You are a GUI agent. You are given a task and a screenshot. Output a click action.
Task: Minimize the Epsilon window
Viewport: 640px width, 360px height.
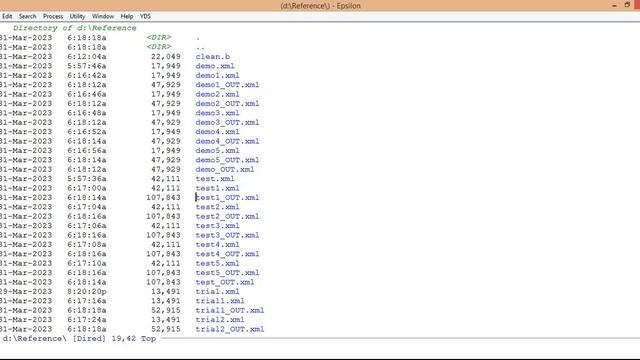[614, 5]
